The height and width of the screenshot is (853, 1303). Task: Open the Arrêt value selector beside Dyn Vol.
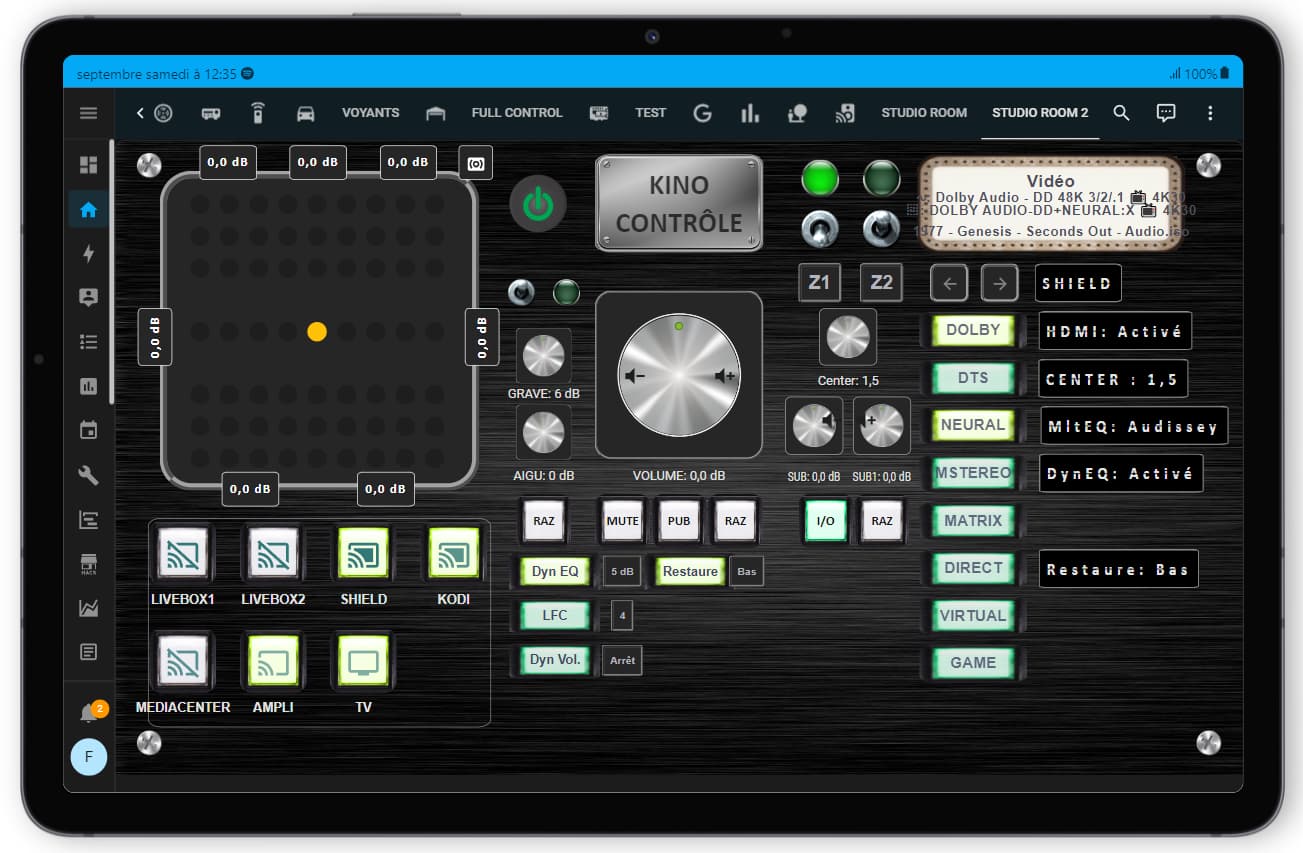[622, 660]
